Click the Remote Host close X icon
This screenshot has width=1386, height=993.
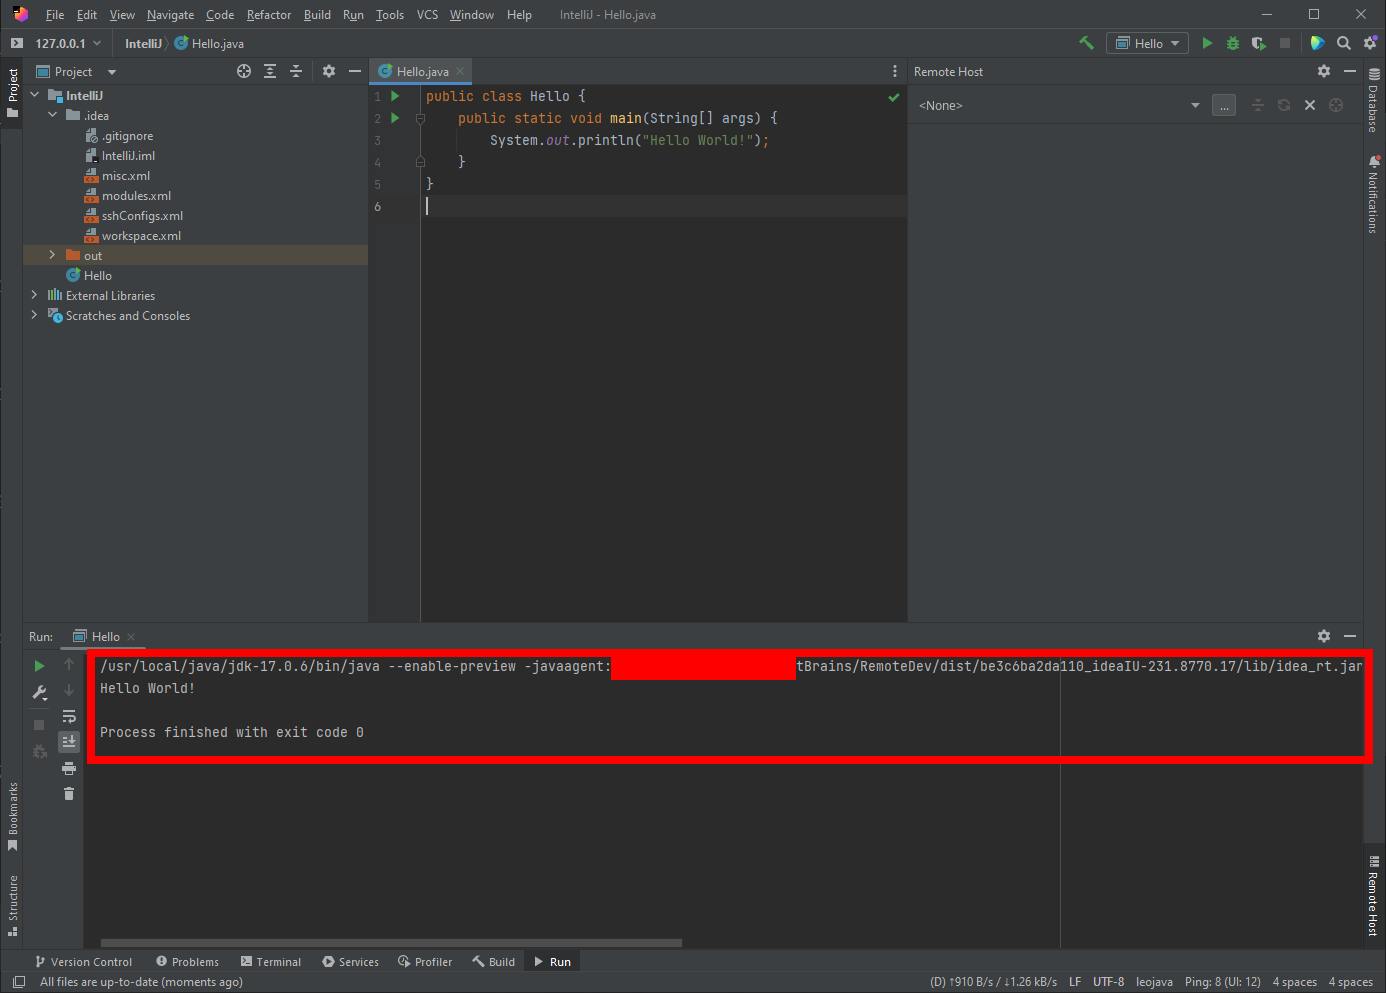point(1310,105)
